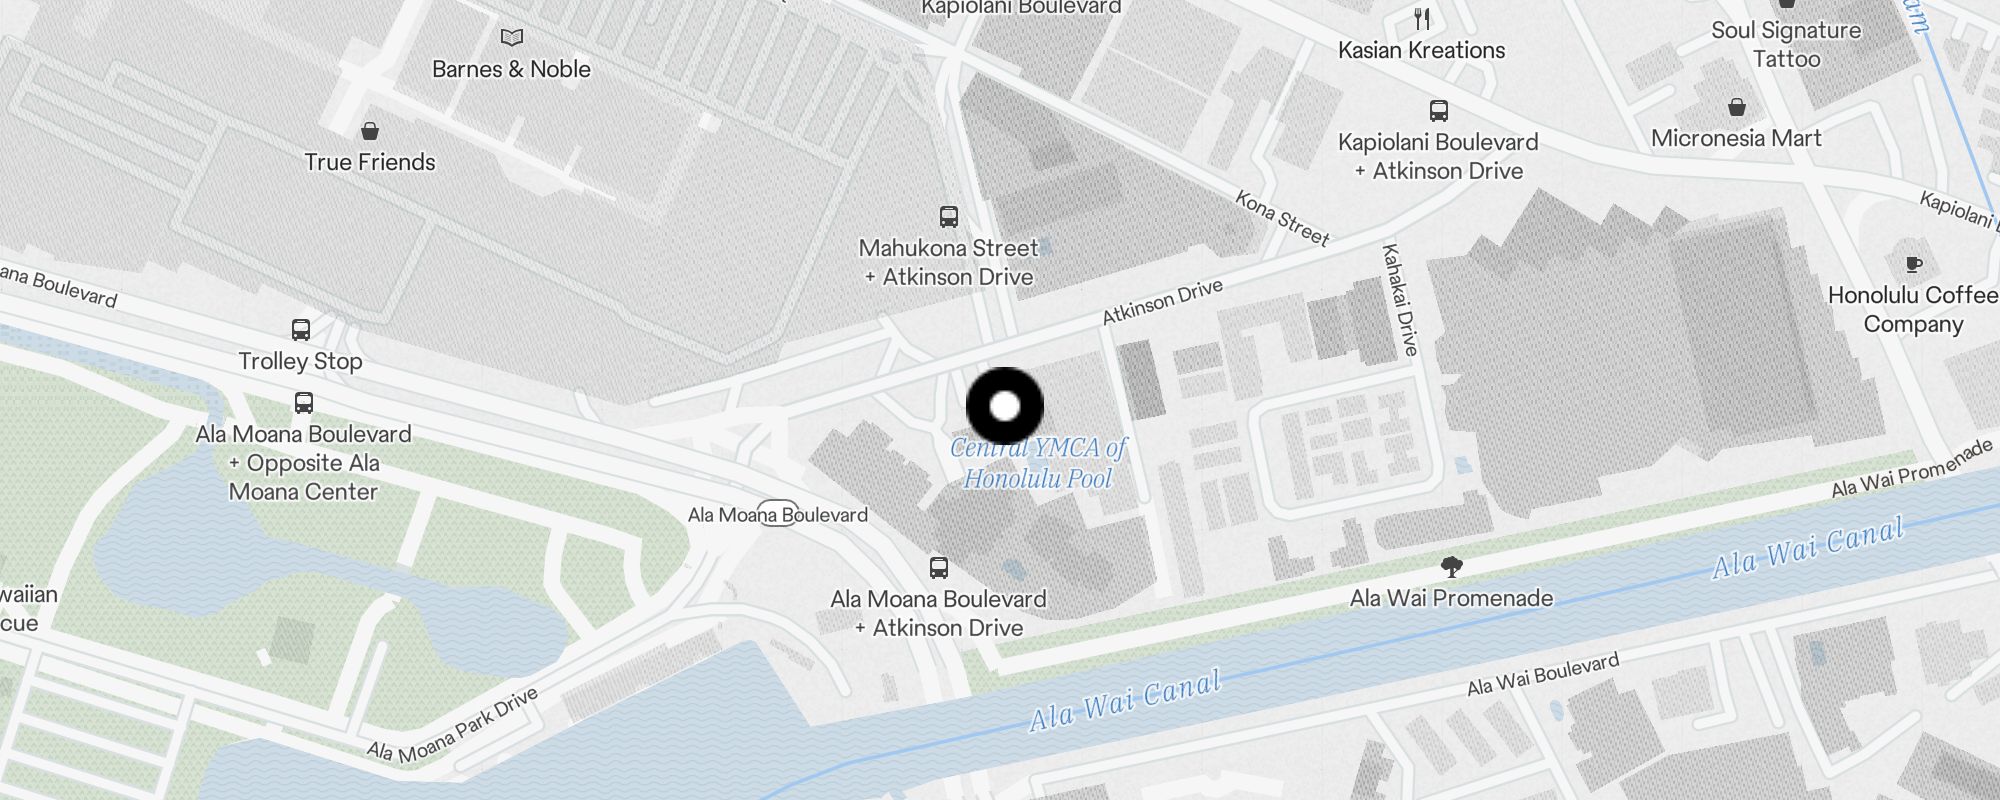Click Mahukona Street + Atkinson Drive bus icon

[x=948, y=216]
